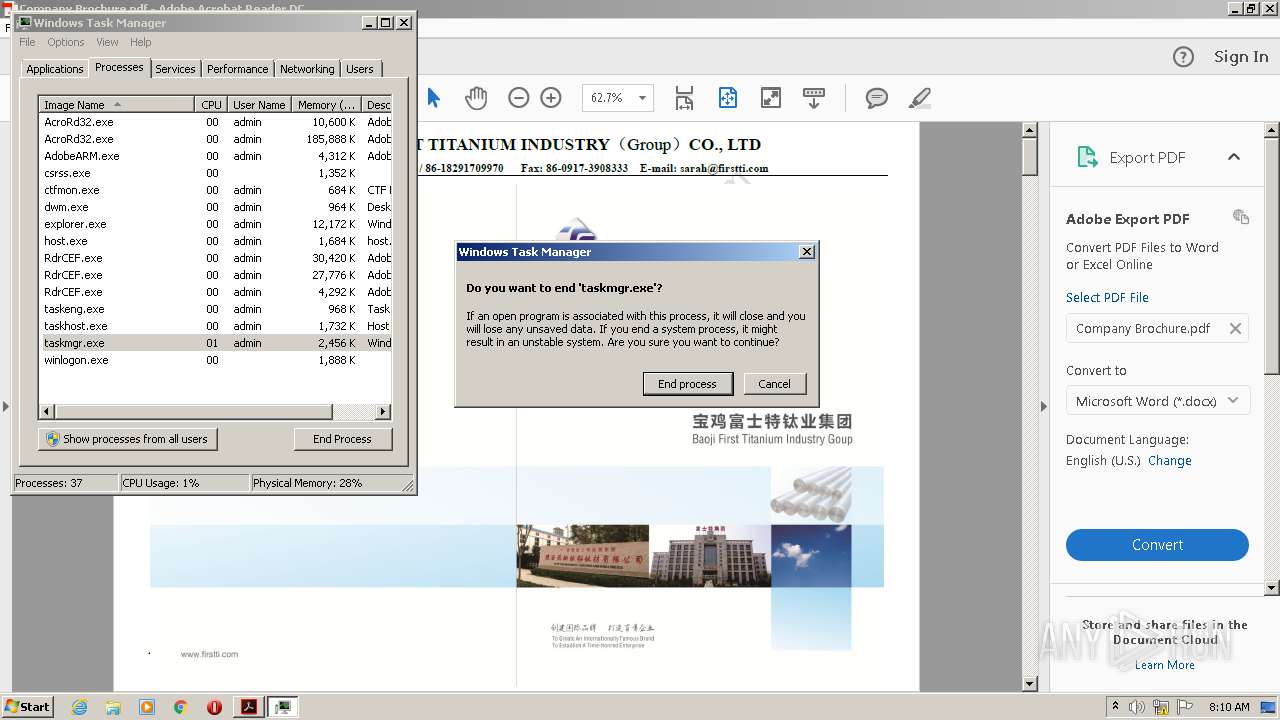
Task: Show hidden tray icons arrow
Action: pos(1115,707)
